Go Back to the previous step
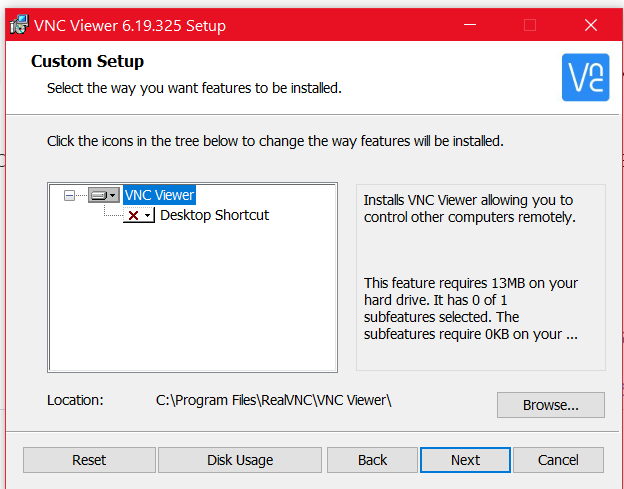 click(x=372, y=460)
